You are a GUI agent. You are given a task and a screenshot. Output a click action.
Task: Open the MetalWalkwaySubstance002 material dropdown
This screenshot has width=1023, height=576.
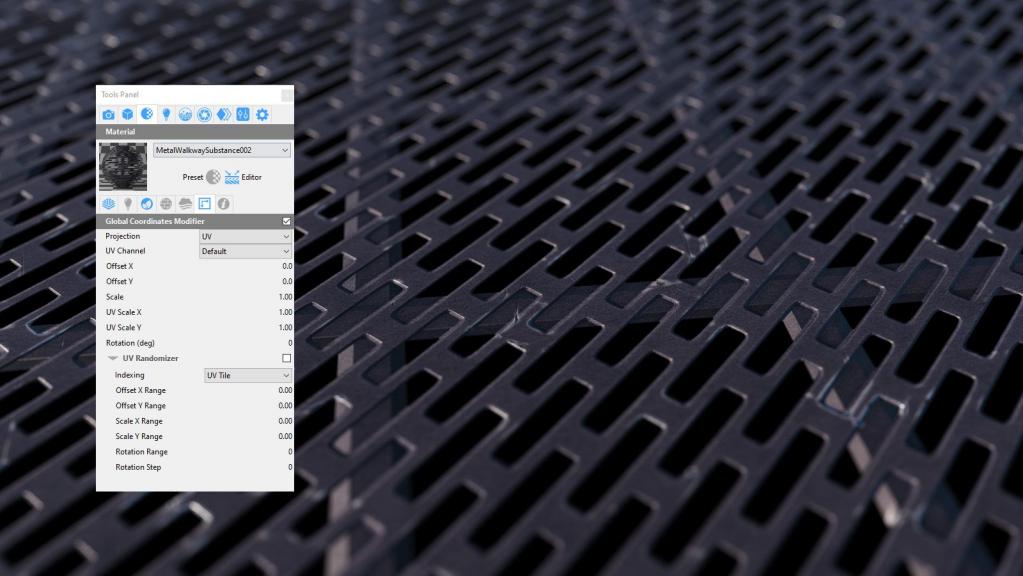222,150
